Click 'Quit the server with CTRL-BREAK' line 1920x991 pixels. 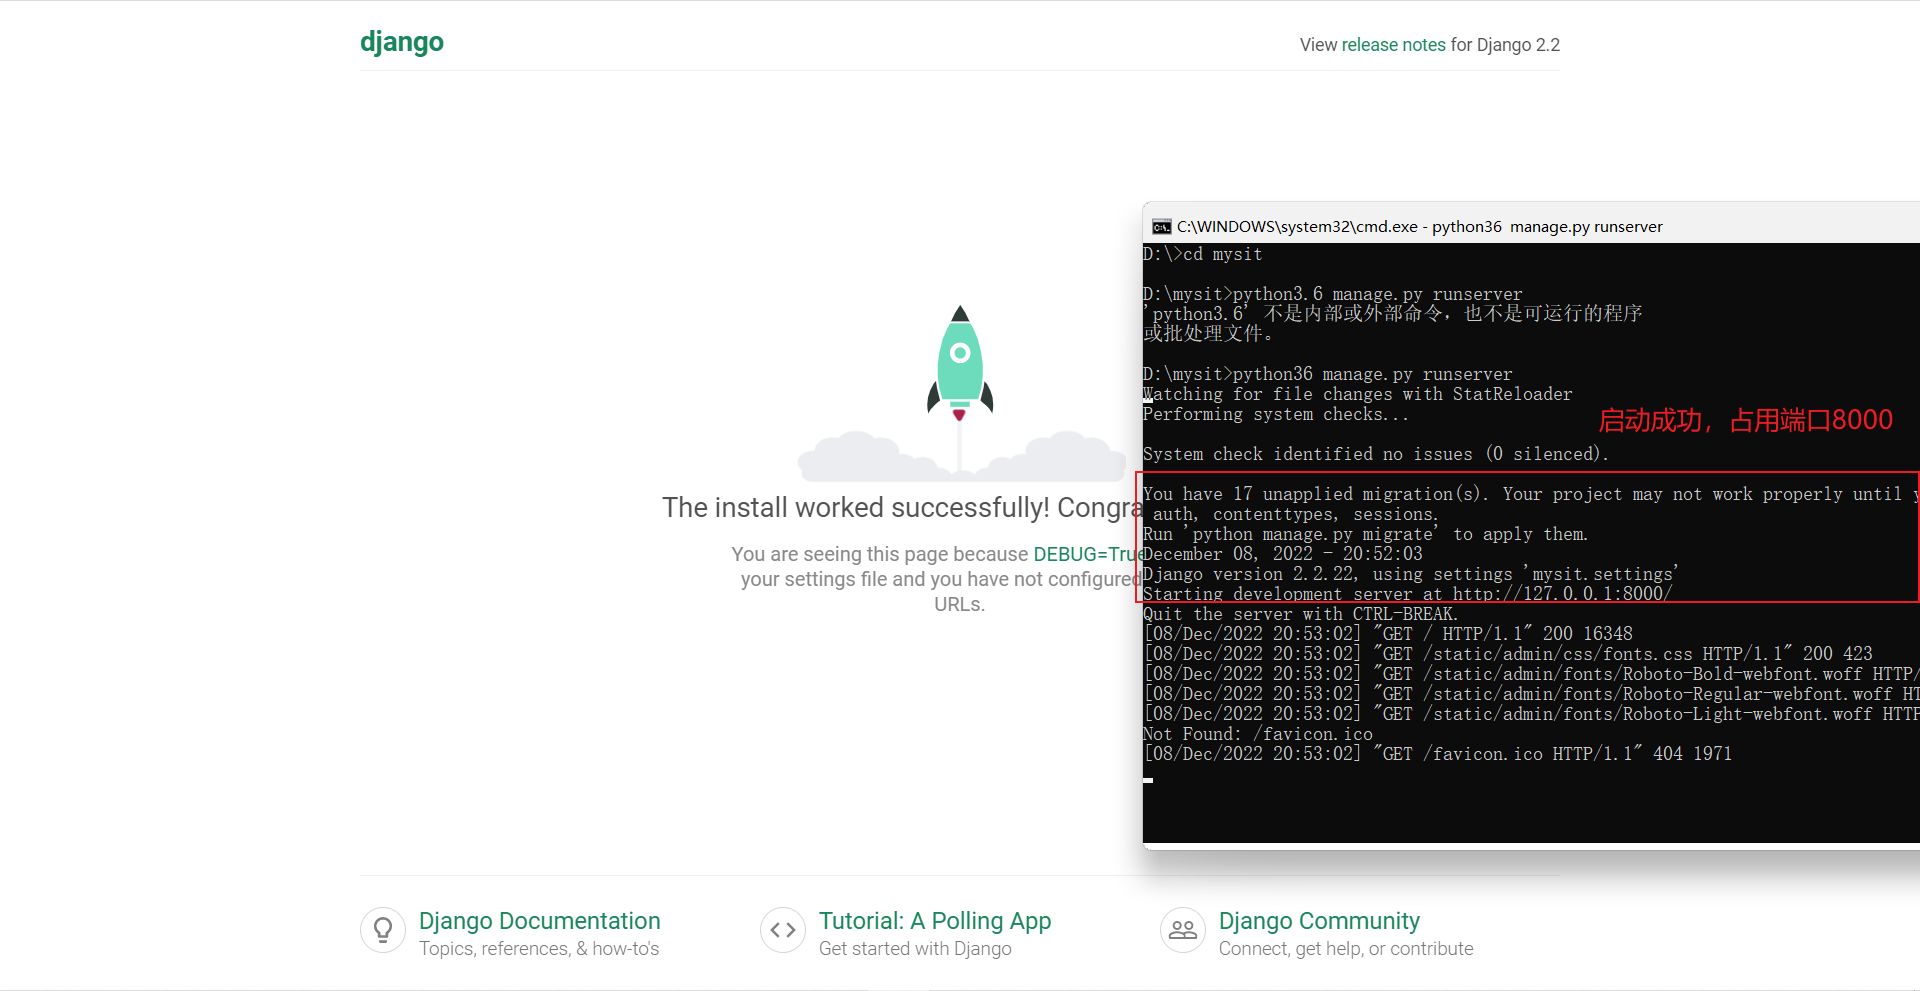[1301, 614]
